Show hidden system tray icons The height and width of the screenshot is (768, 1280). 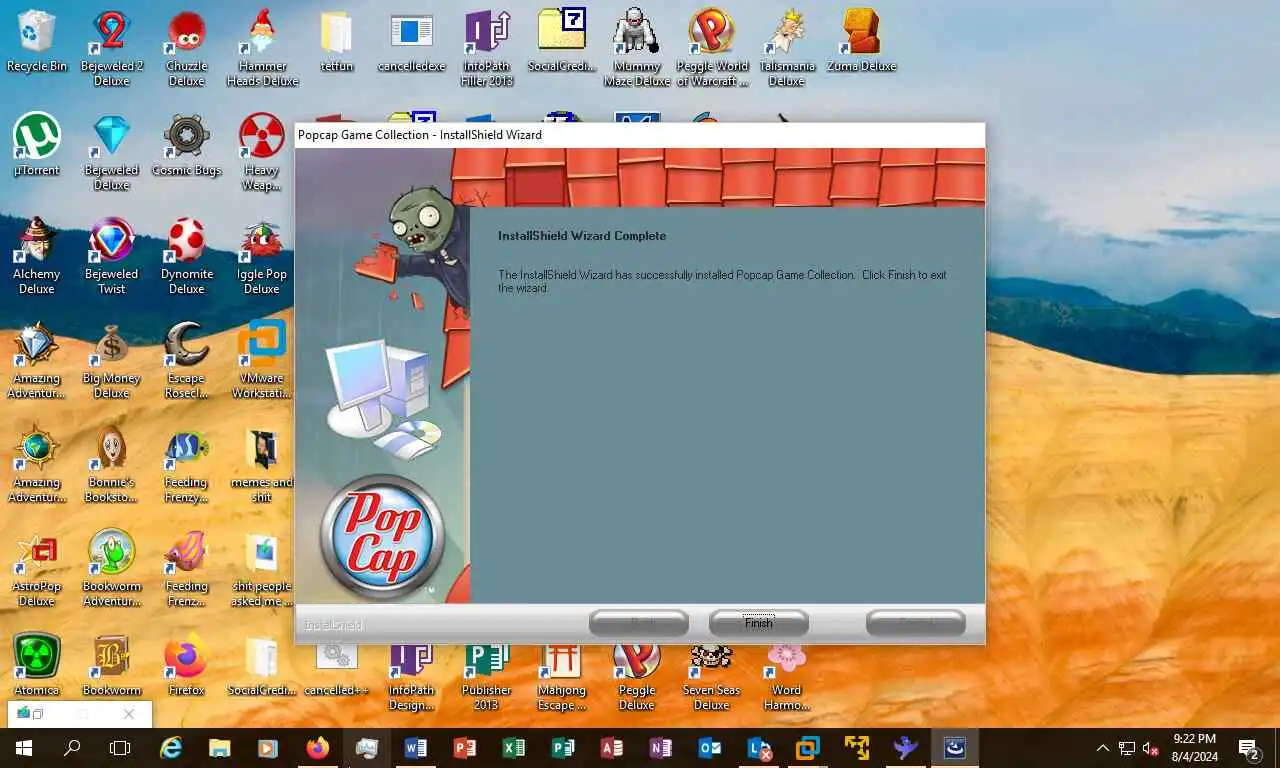click(x=1103, y=748)
